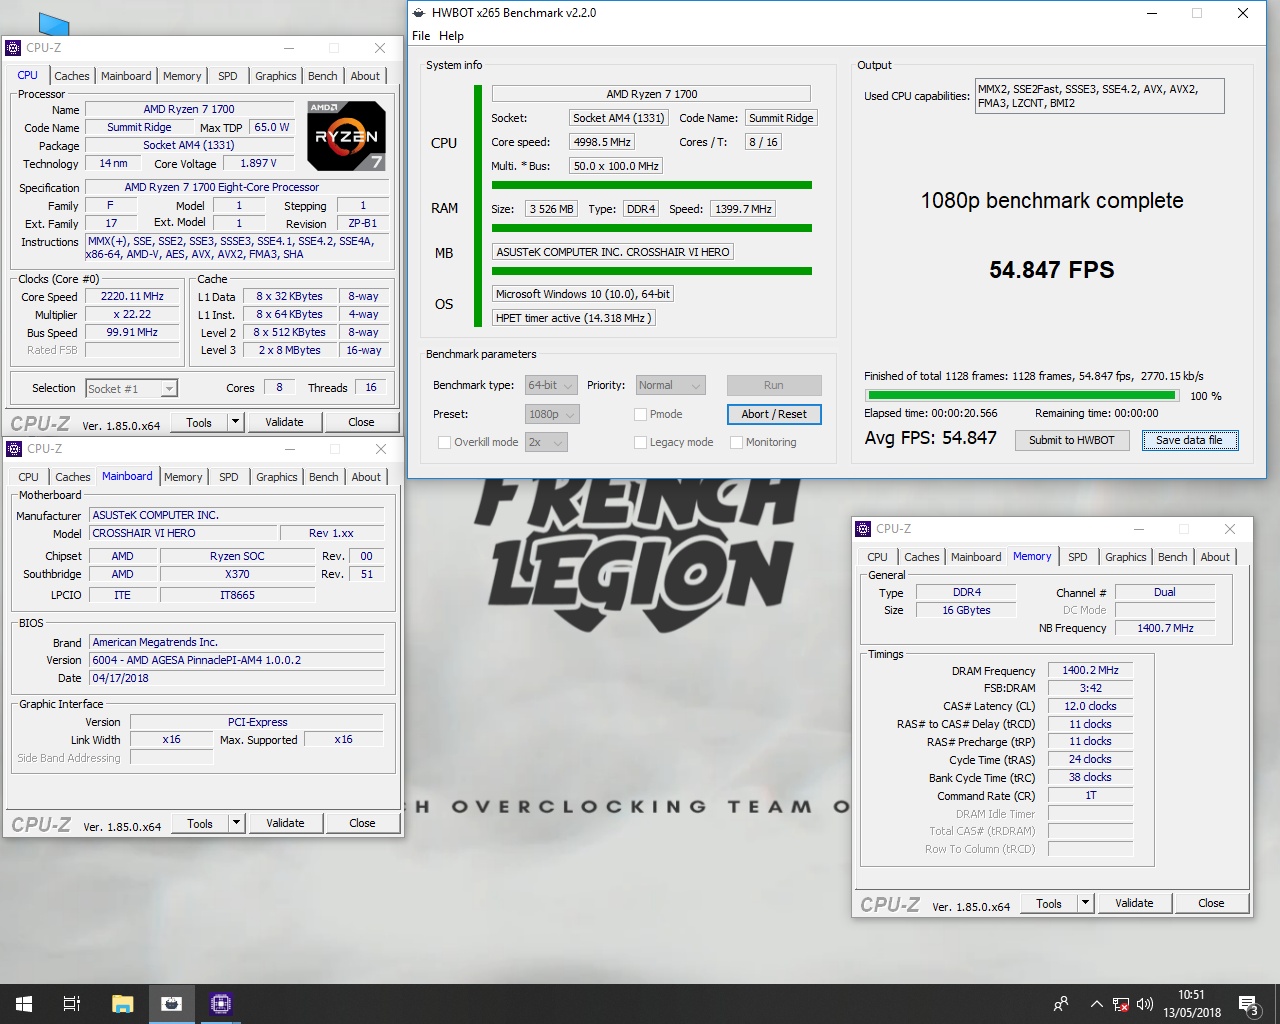Click the benchmark frames progress bar

point(1020,396)
